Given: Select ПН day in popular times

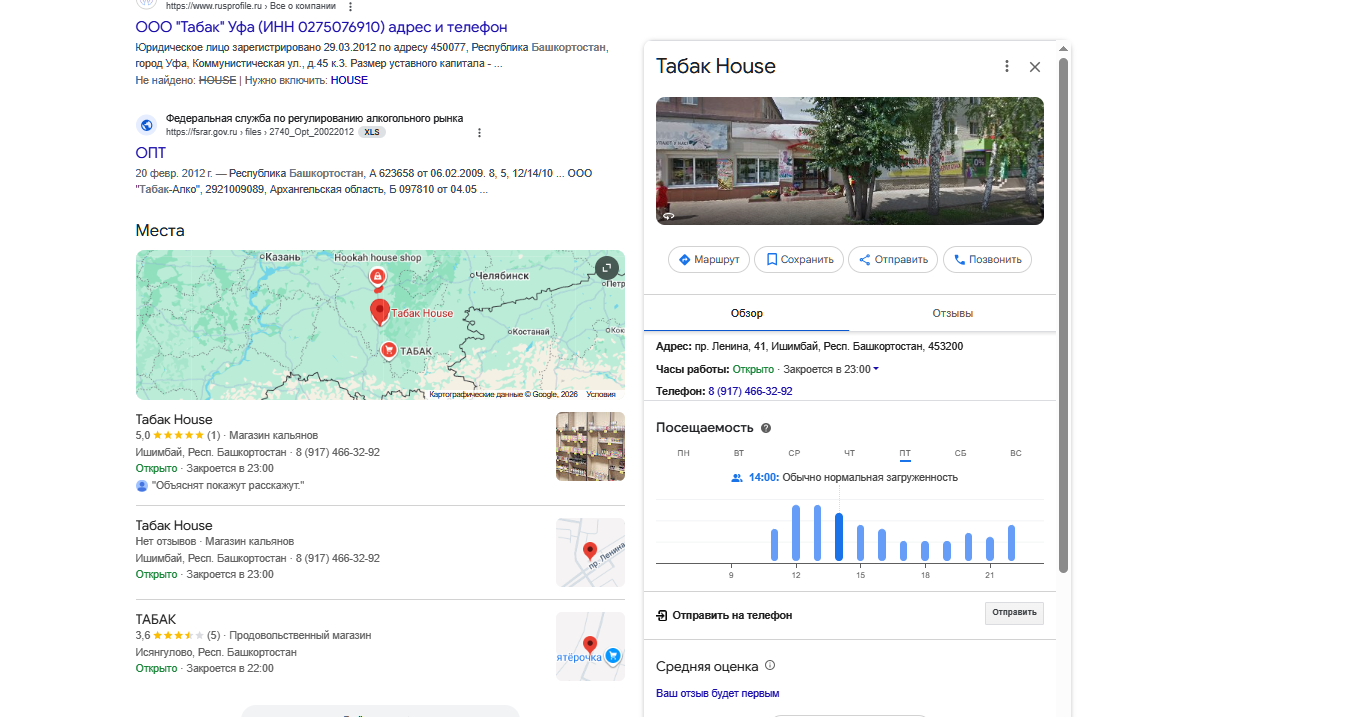Looking at the screenshot, I should (683, 453).
